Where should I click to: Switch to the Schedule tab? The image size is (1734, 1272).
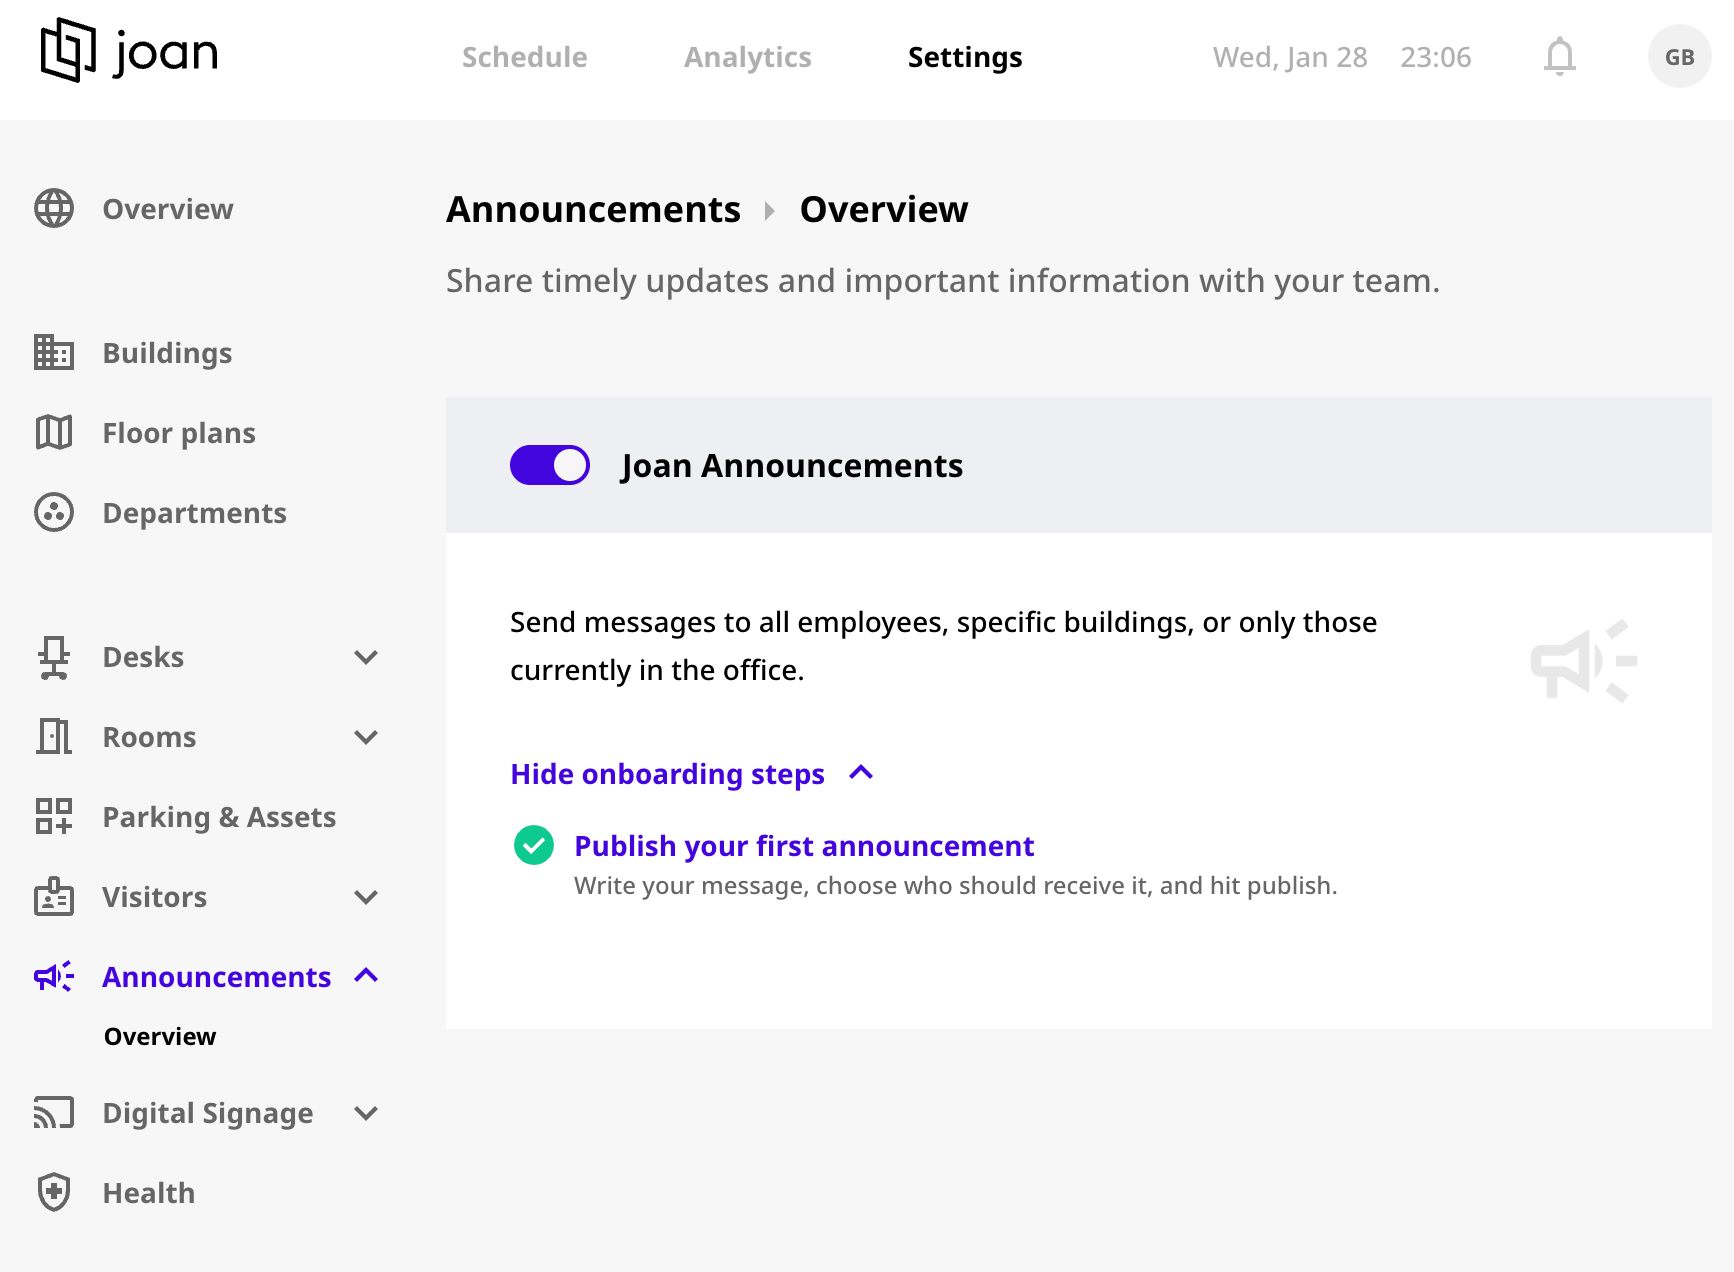click(524, 57)
